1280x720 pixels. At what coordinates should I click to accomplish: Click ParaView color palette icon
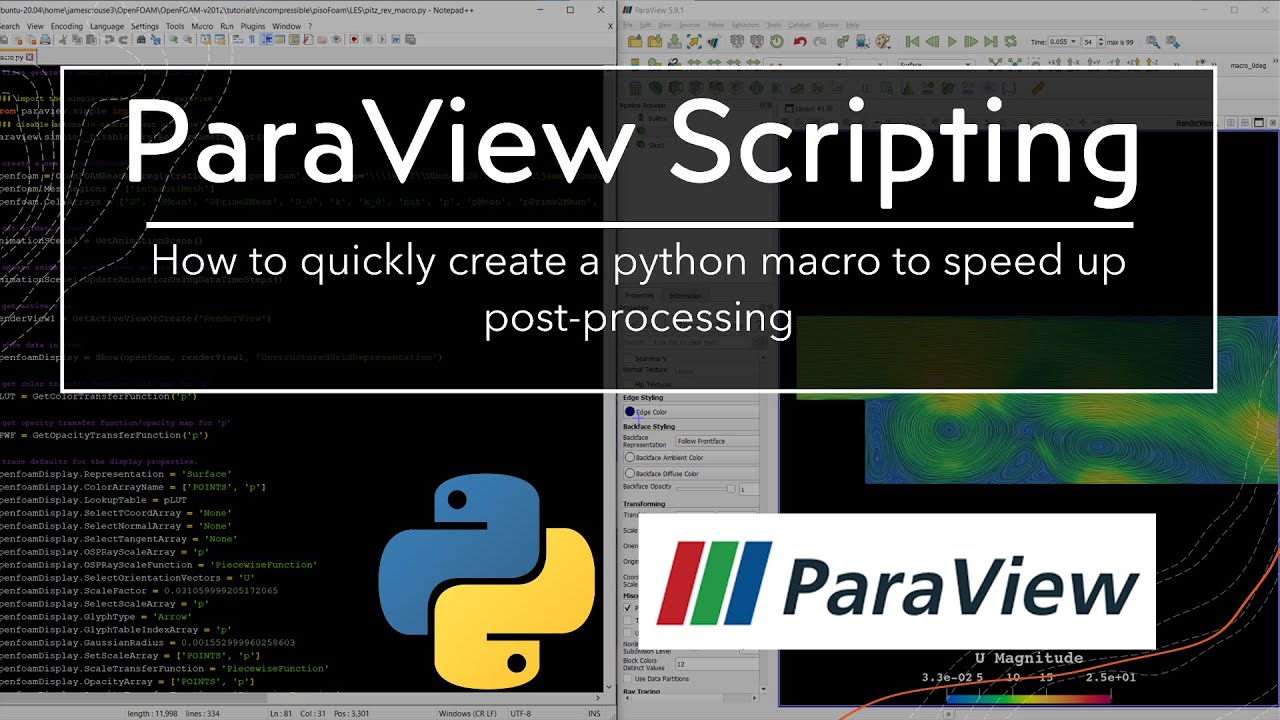tap(883, 41)
